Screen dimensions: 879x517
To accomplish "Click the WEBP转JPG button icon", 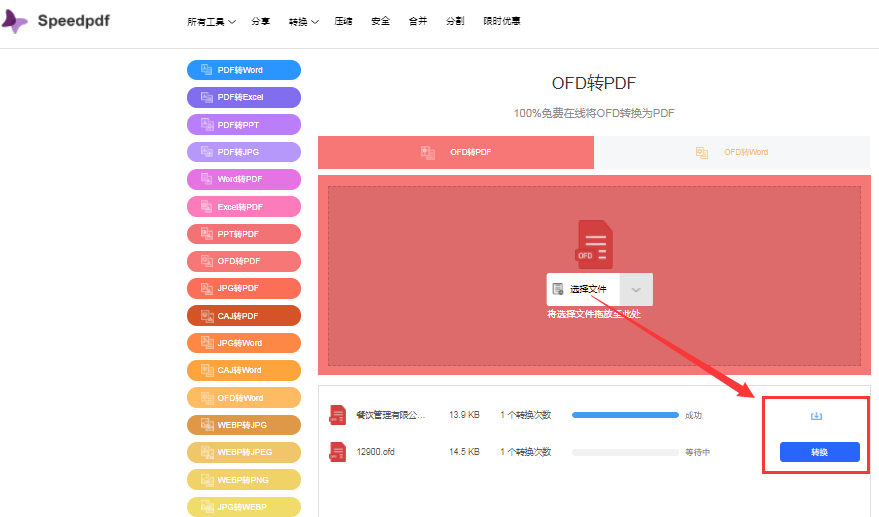I will [207, 424].
